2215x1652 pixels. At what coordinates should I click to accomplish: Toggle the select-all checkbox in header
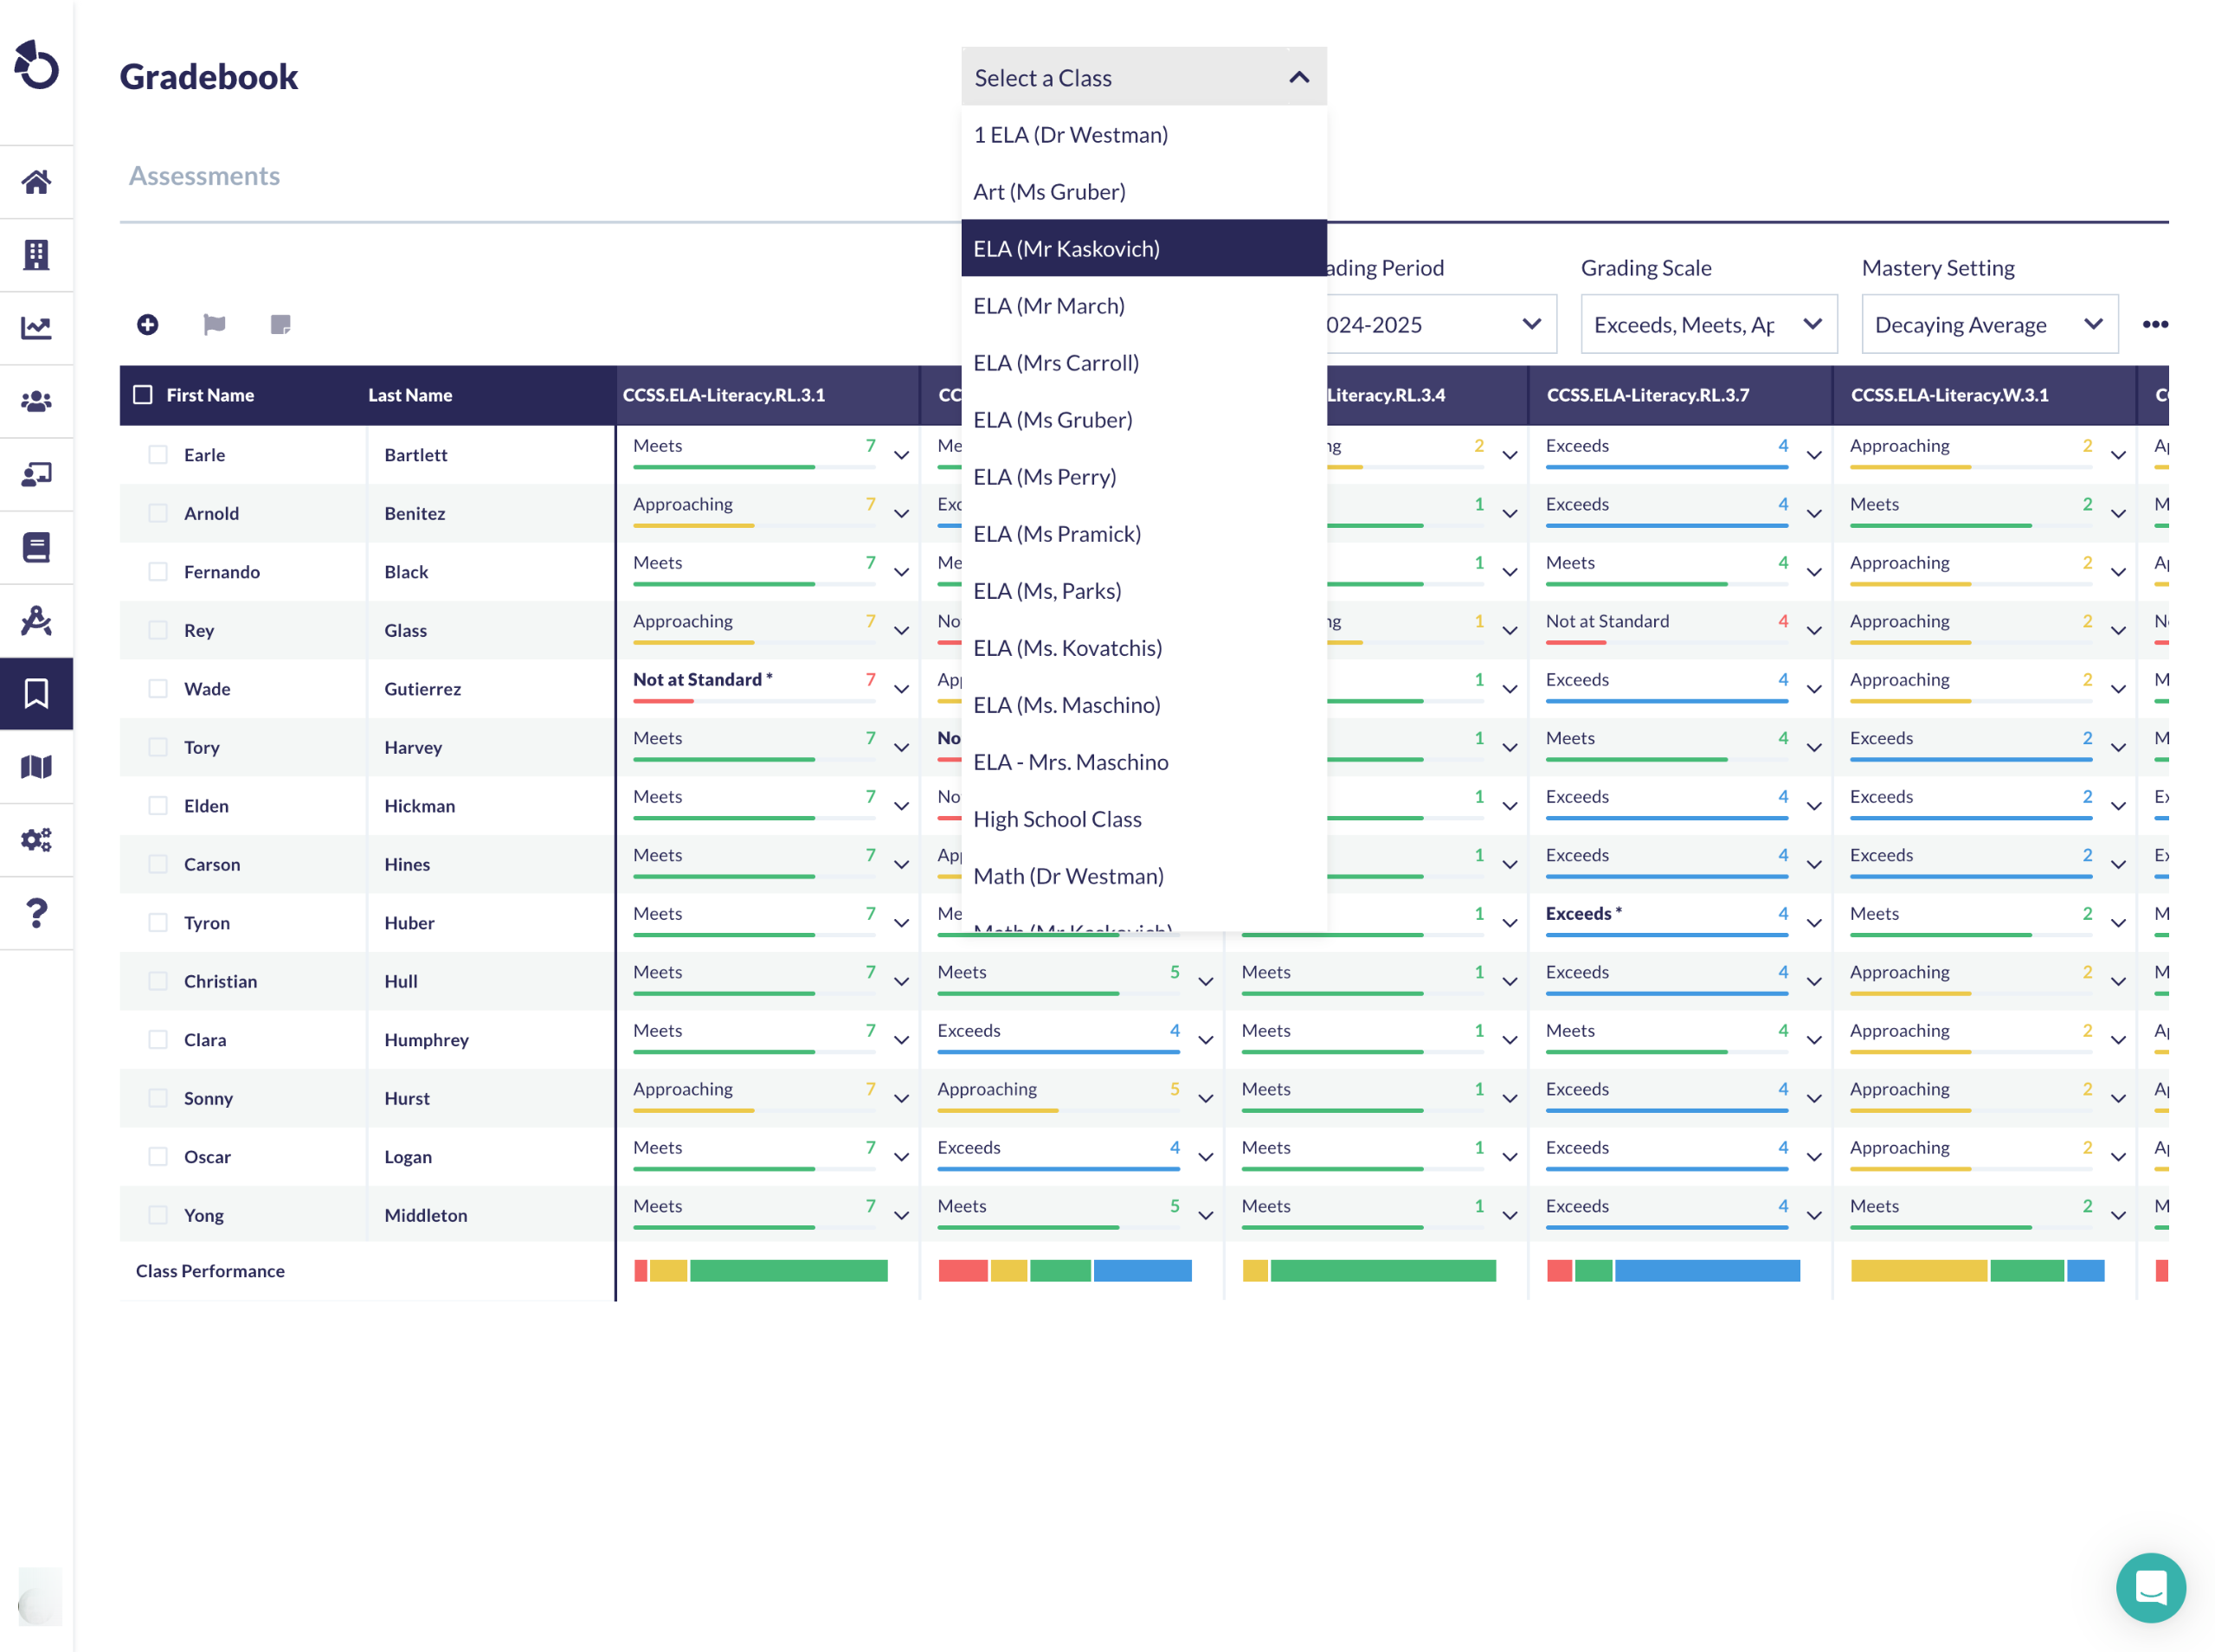coord(143,395)
